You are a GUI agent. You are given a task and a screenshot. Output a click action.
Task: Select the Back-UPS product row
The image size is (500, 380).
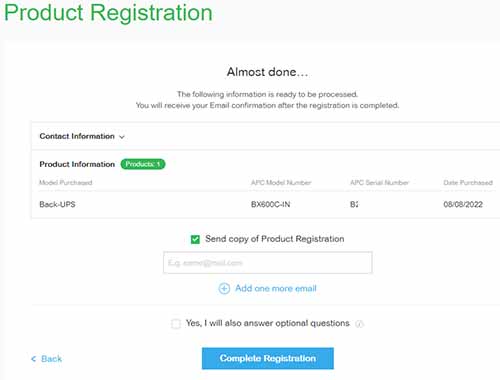pos(265,204)
